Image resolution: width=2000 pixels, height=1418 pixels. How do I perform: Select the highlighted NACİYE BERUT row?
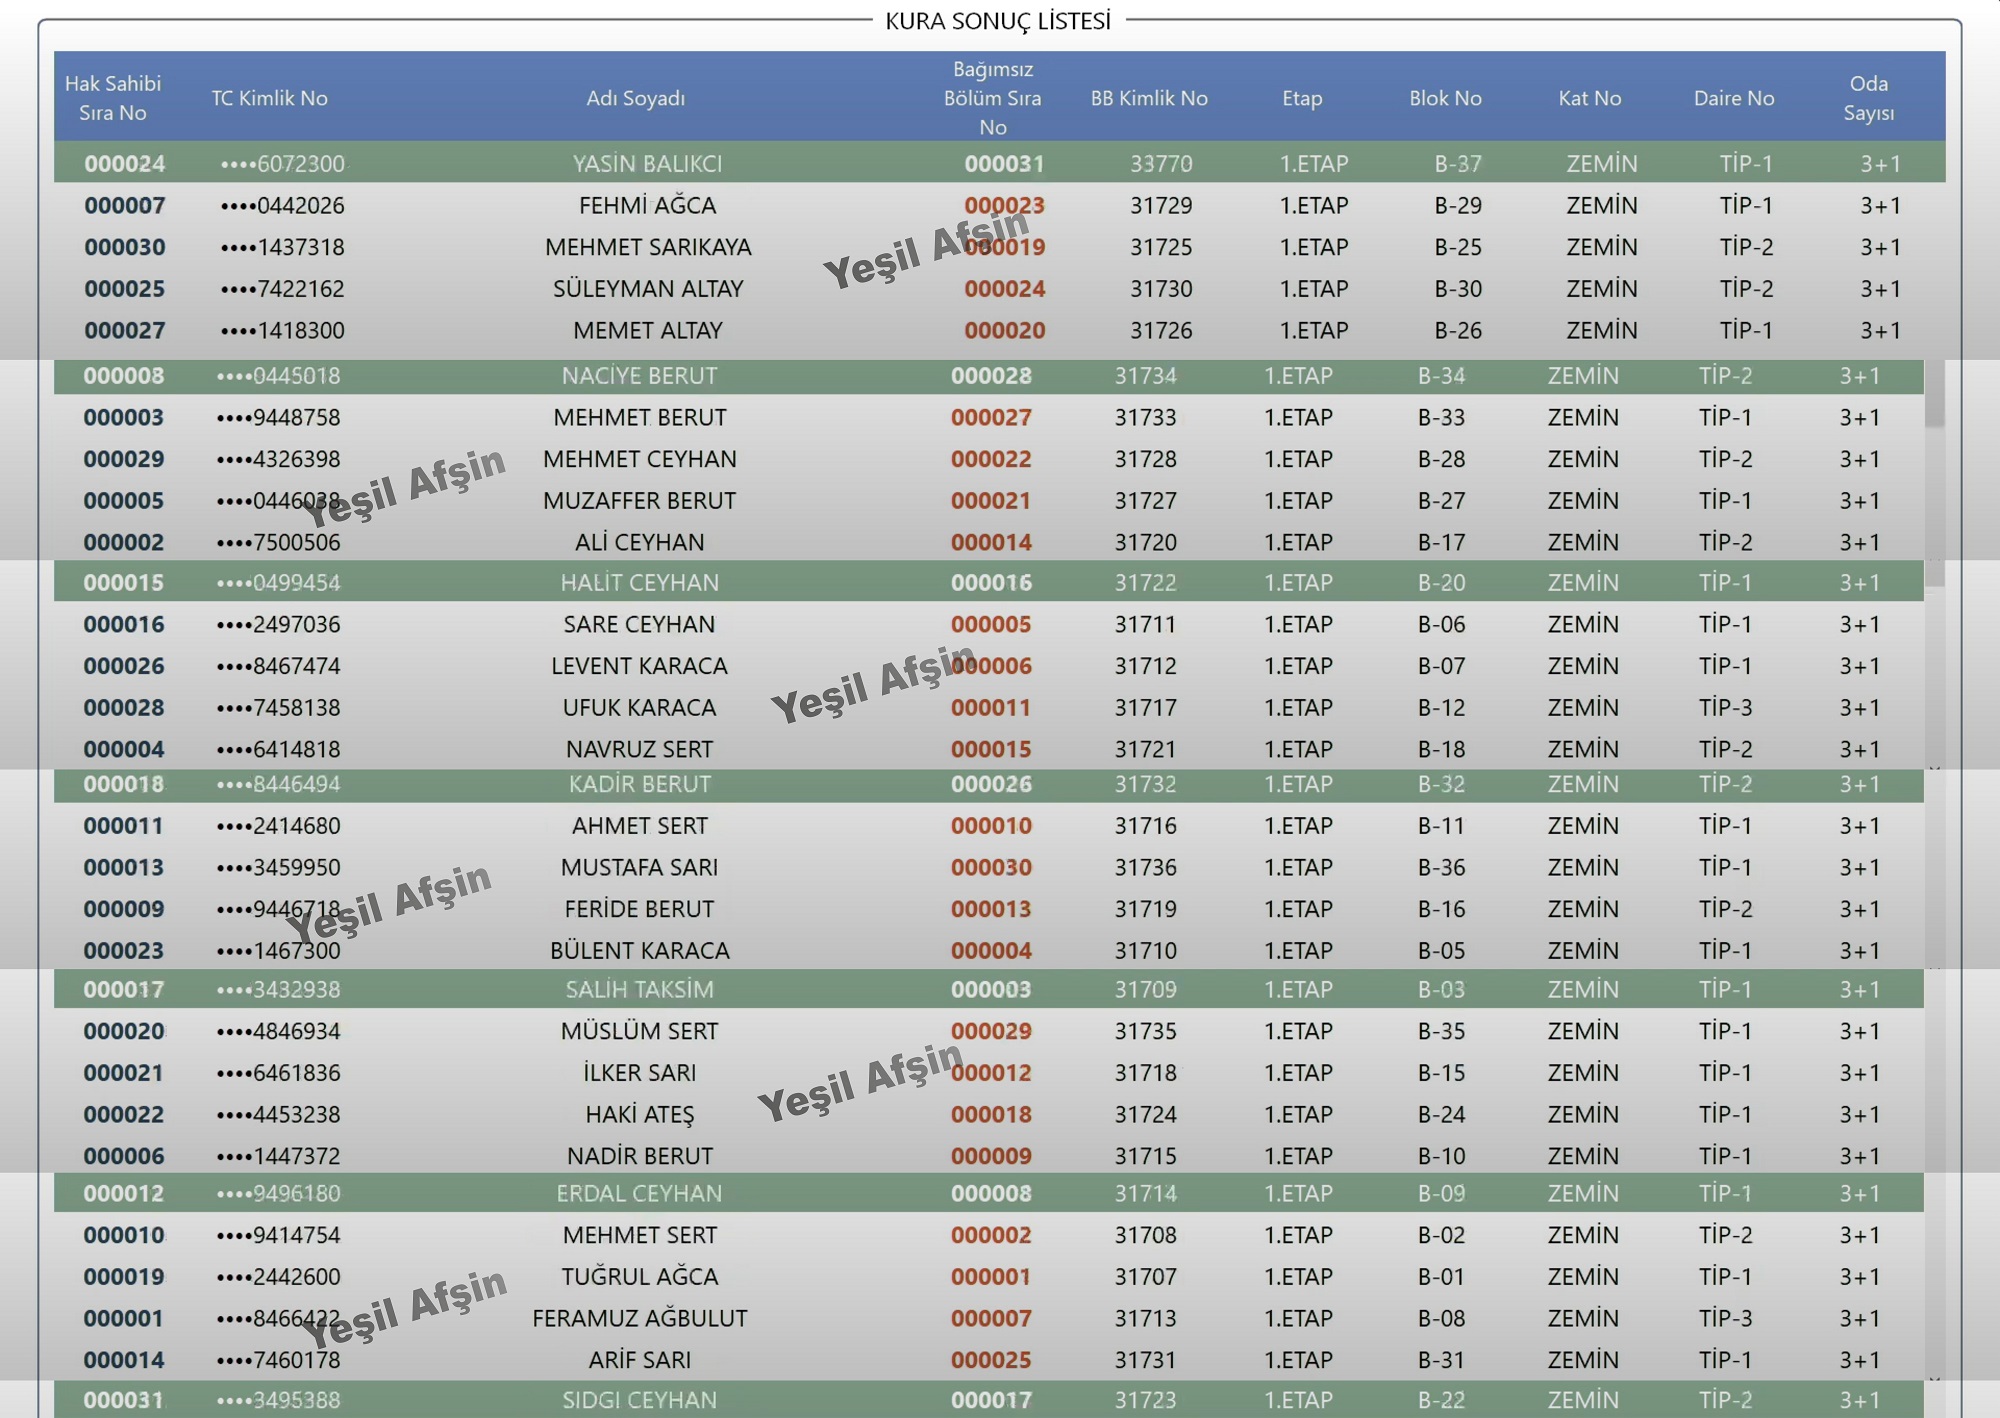pyautogui.click(x=989, y=376)
